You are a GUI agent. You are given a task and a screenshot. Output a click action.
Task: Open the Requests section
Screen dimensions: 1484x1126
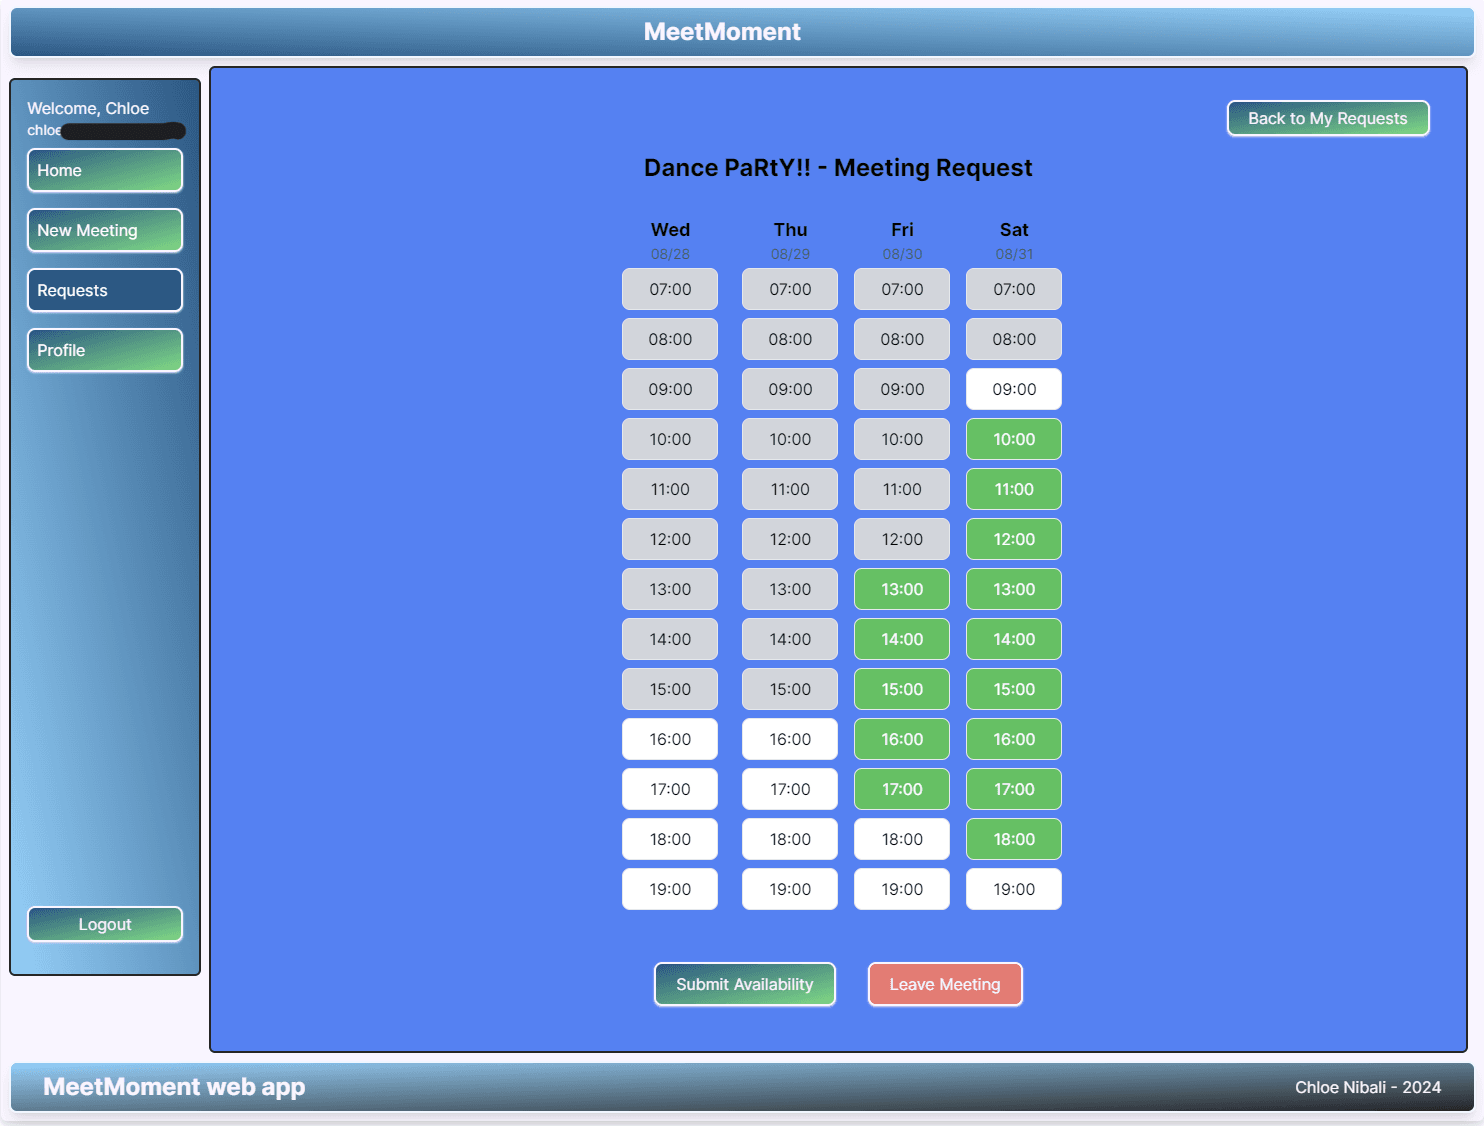point(104,290)
